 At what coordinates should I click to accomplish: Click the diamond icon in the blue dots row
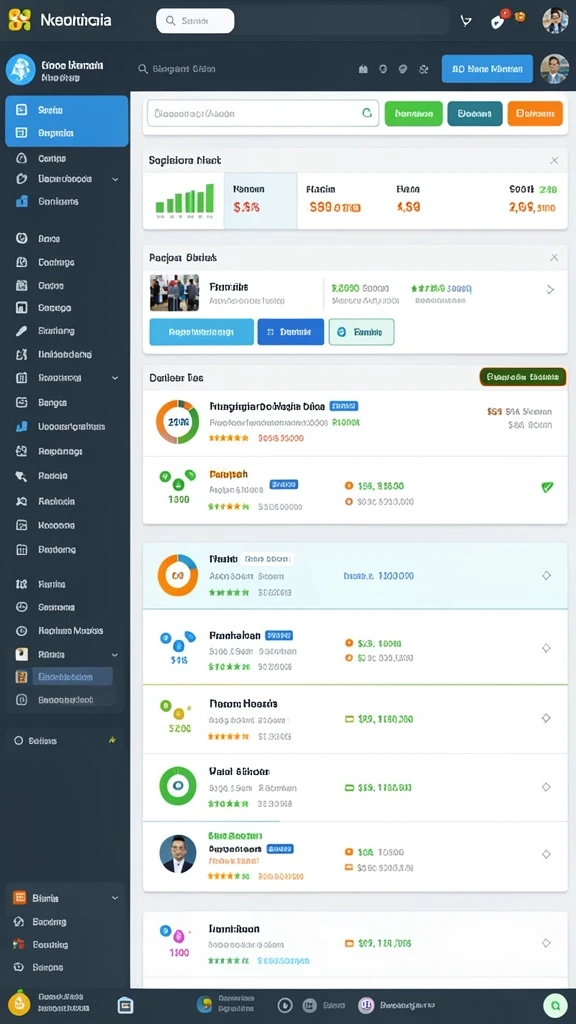tap(546, 648)
